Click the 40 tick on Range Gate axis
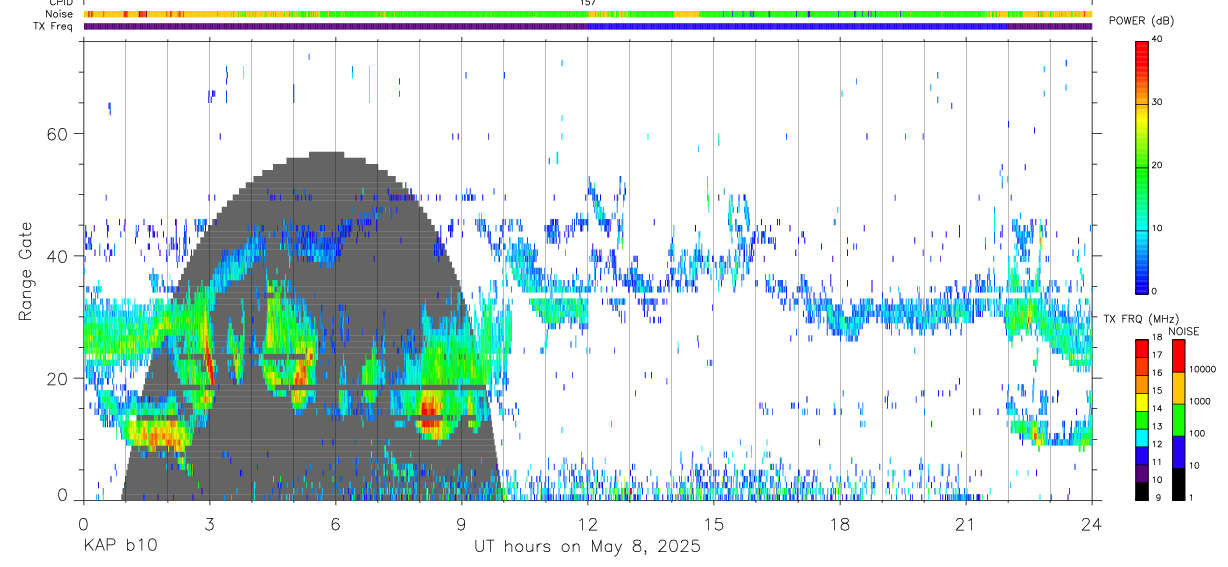 58,256
